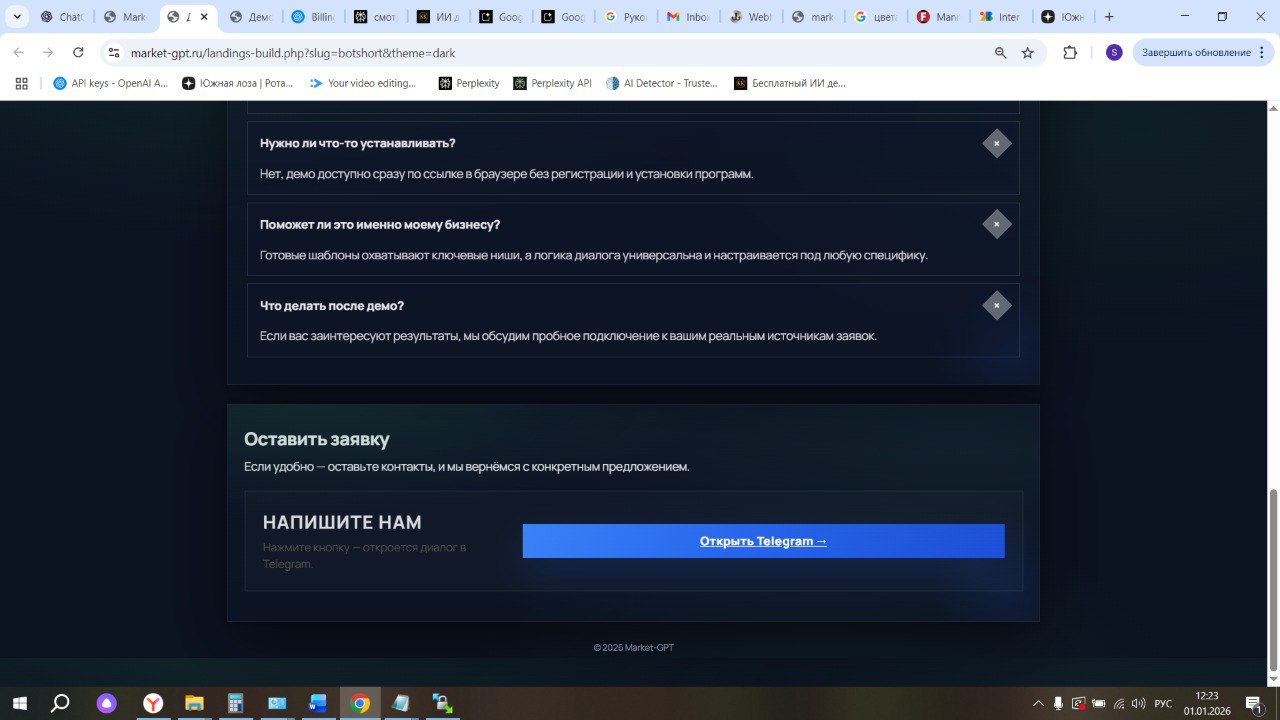This screenshot has width=1280, height=720.
Task: Open File Explorer from the taskbar
Action: pos(193,703)
